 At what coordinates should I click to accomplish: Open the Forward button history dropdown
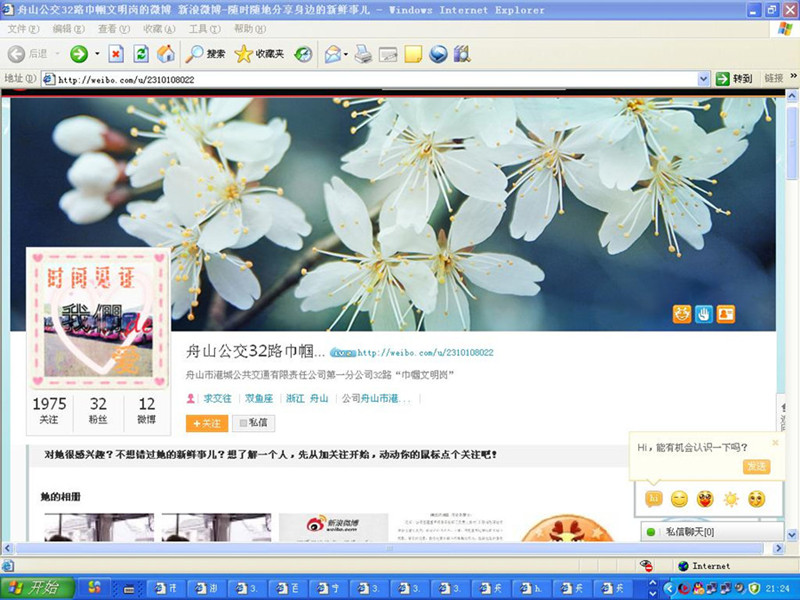pos(97,54)
